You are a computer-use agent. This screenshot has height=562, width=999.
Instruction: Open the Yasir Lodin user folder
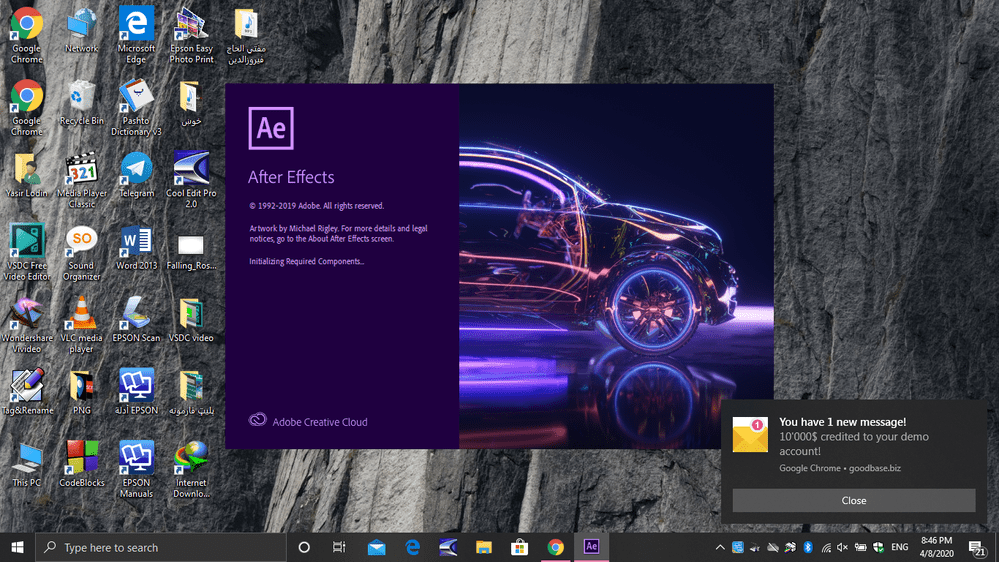[x=27, y=176]
